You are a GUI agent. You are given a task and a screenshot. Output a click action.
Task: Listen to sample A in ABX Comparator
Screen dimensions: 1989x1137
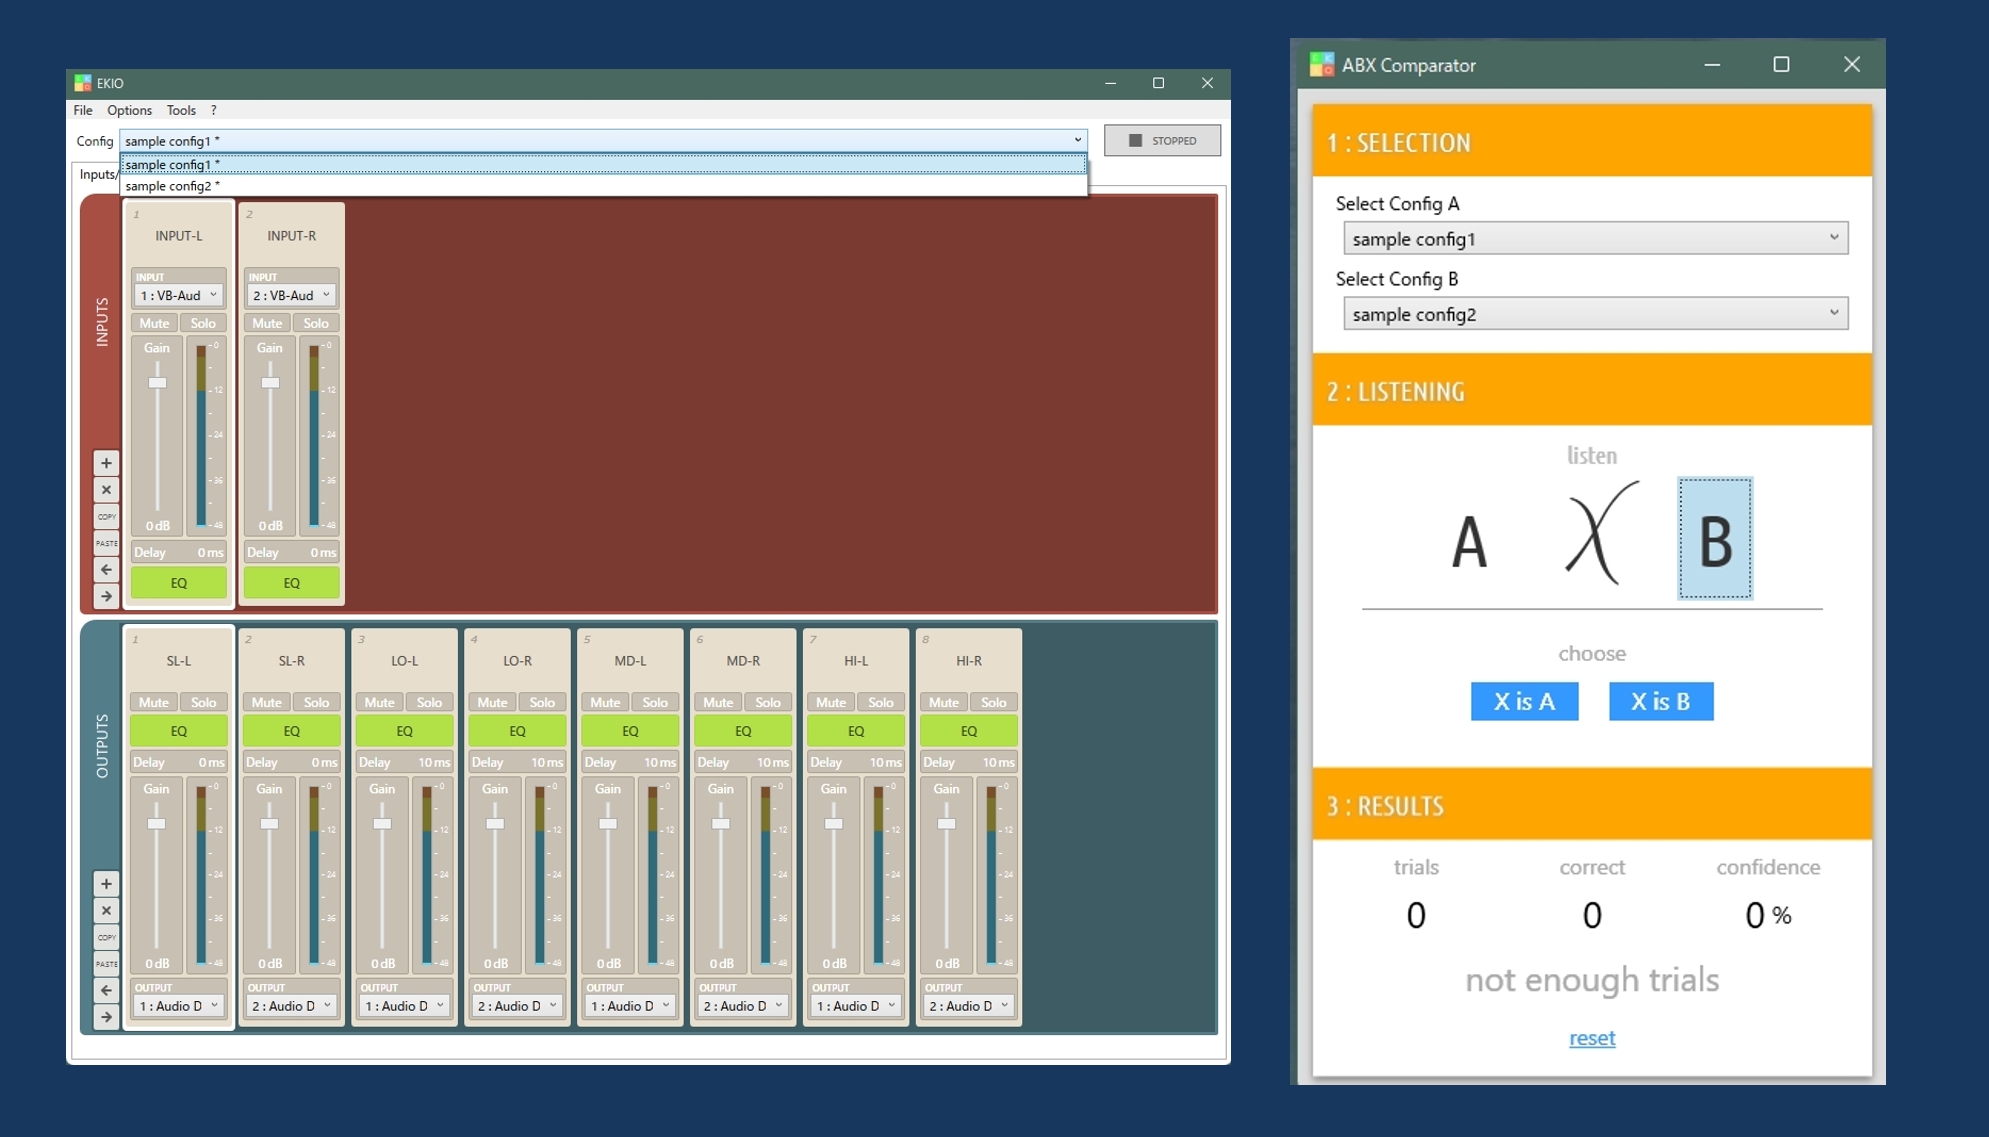point(1469,541)
